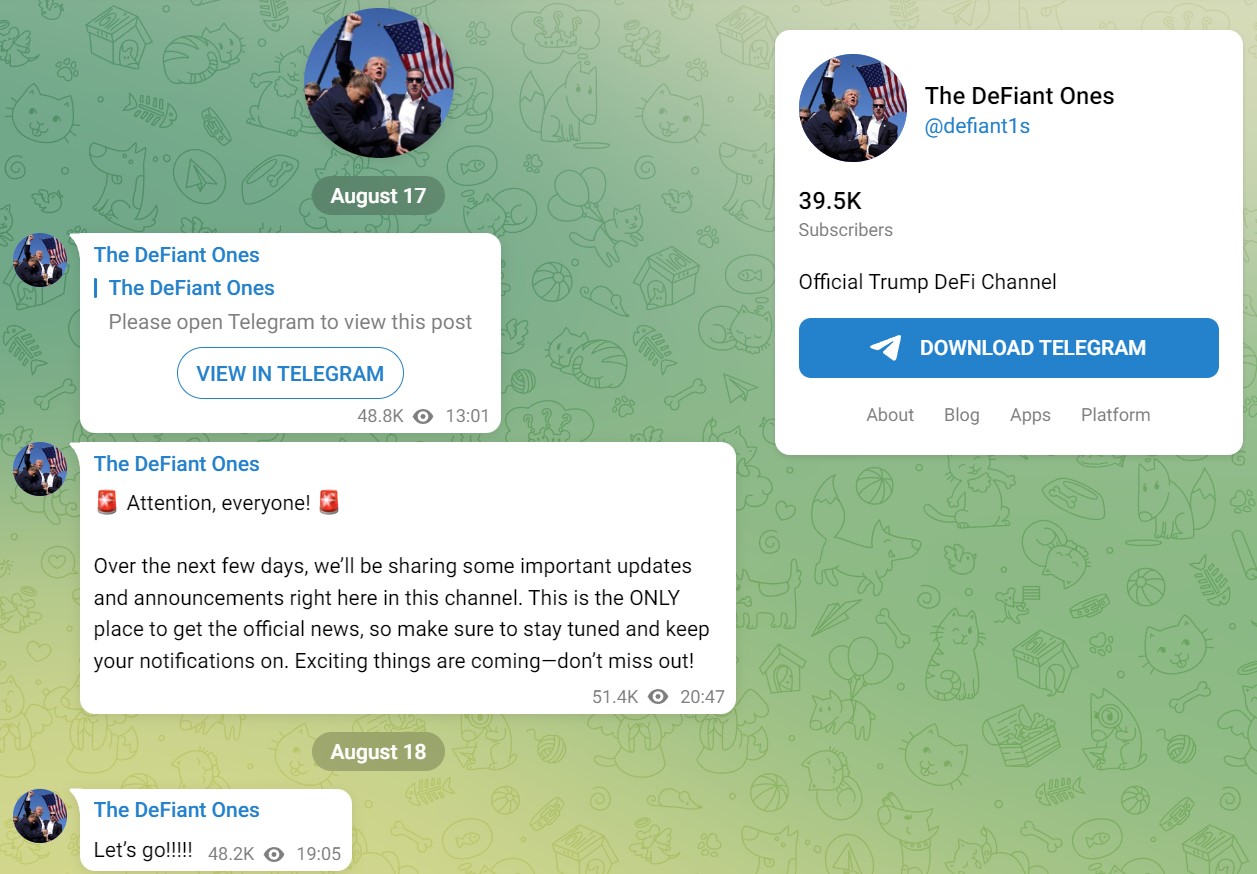The image size is (1257, 874).
Task: Click the eye views icon beside 51.4K
Action: 658,697
